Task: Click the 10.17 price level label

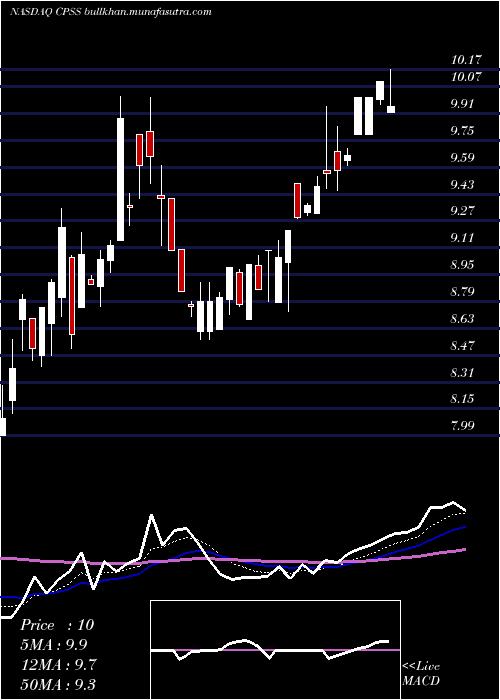Action: pos(466,59)
